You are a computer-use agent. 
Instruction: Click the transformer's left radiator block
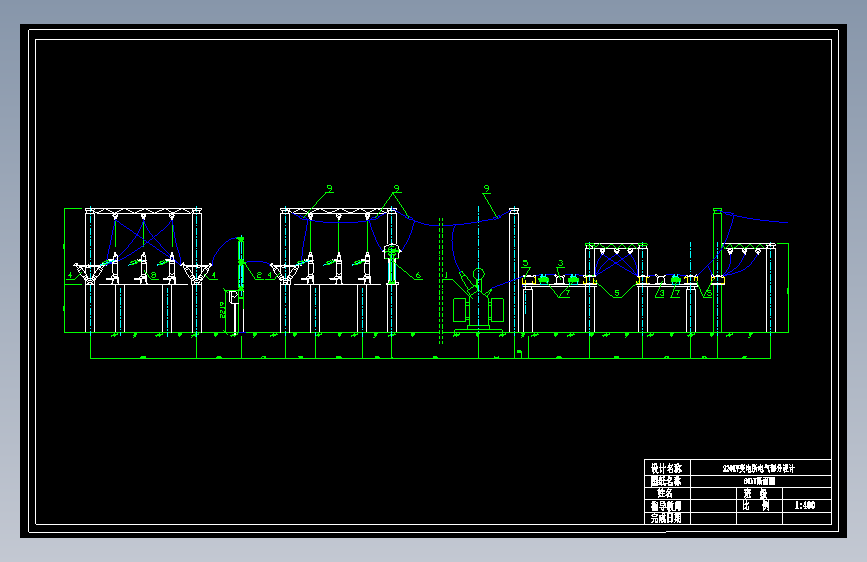point(460,310)
